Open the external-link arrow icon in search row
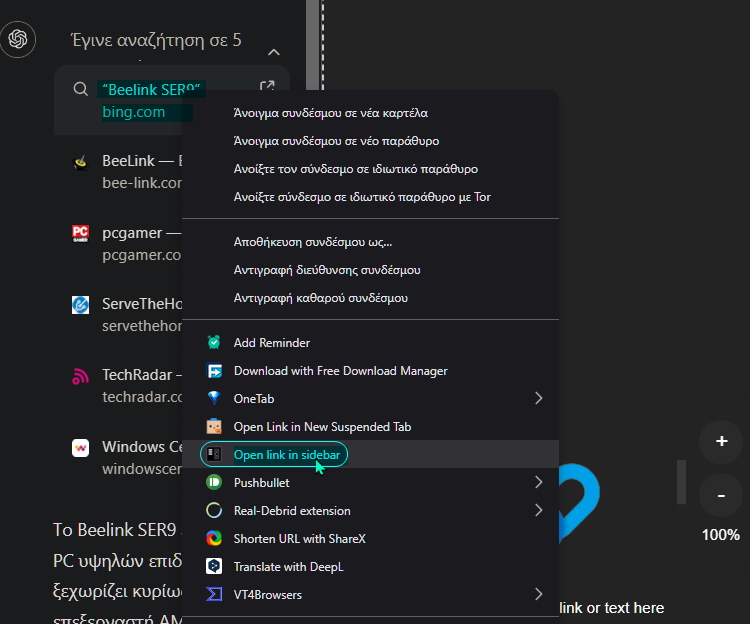 coord(267,86)
